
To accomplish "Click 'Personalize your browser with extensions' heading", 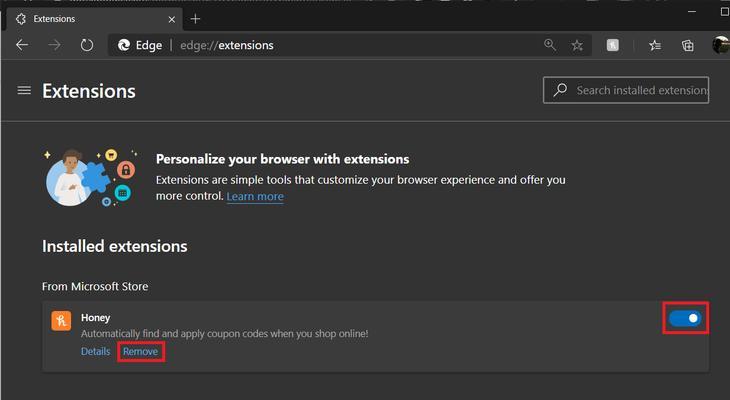I will point(283,159).
